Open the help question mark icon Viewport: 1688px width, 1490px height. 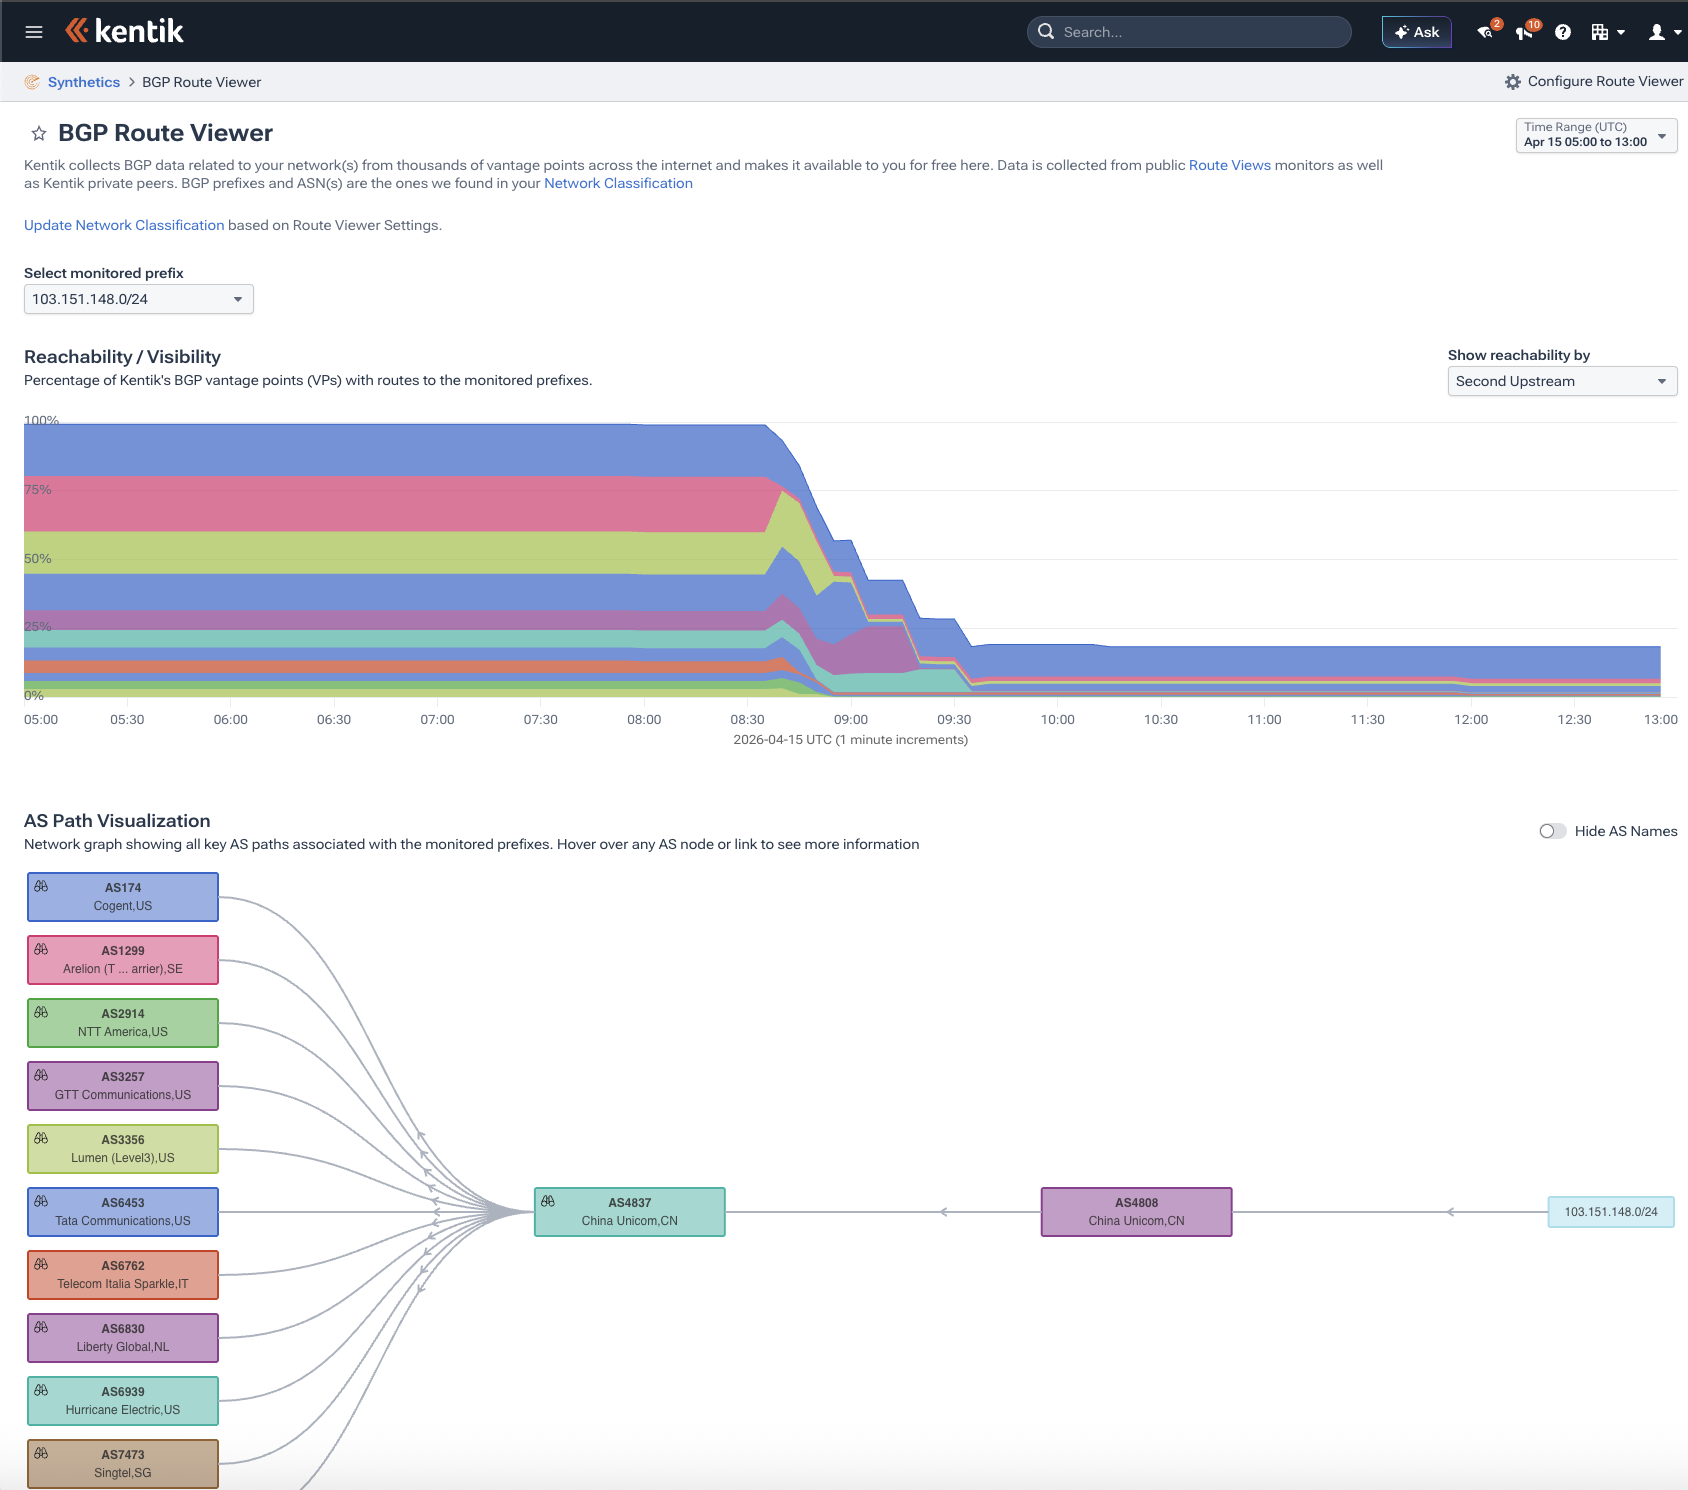coord(1563,32)
